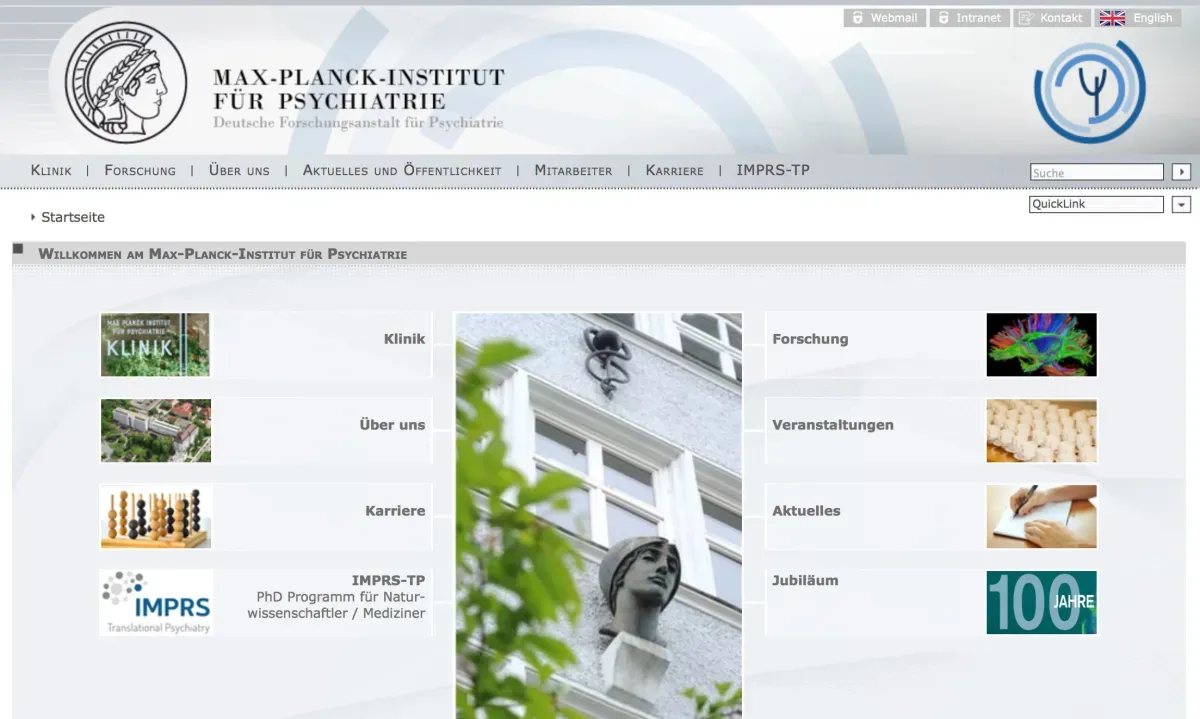Image resolution: width=1200 pixels, height=719 pixels.
Task: Click the Kontakt button in top bar
Action: click(1051, 18)
